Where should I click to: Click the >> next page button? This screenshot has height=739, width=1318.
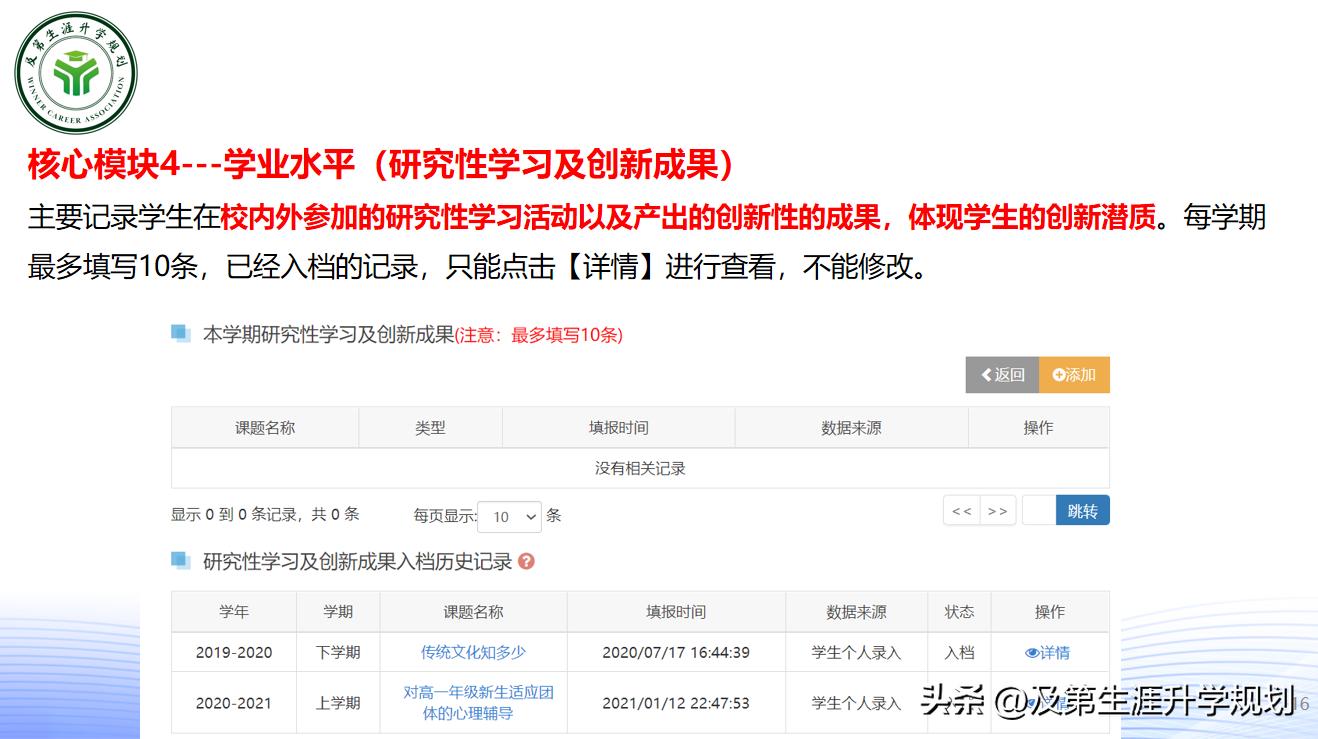click(997, 511)
